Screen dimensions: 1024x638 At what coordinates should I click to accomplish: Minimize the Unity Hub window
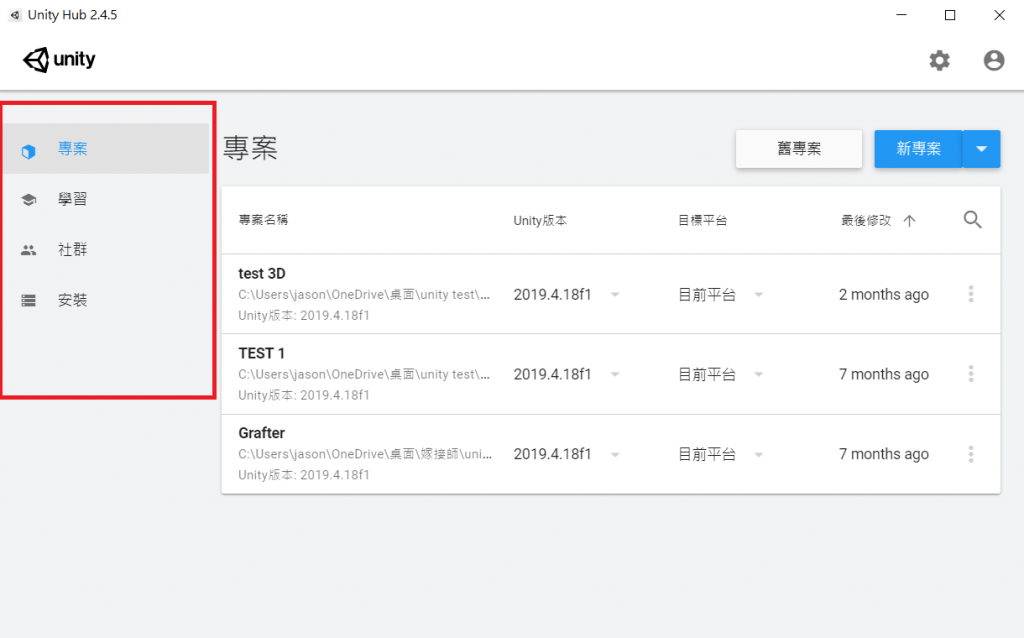tap(901, 14)
